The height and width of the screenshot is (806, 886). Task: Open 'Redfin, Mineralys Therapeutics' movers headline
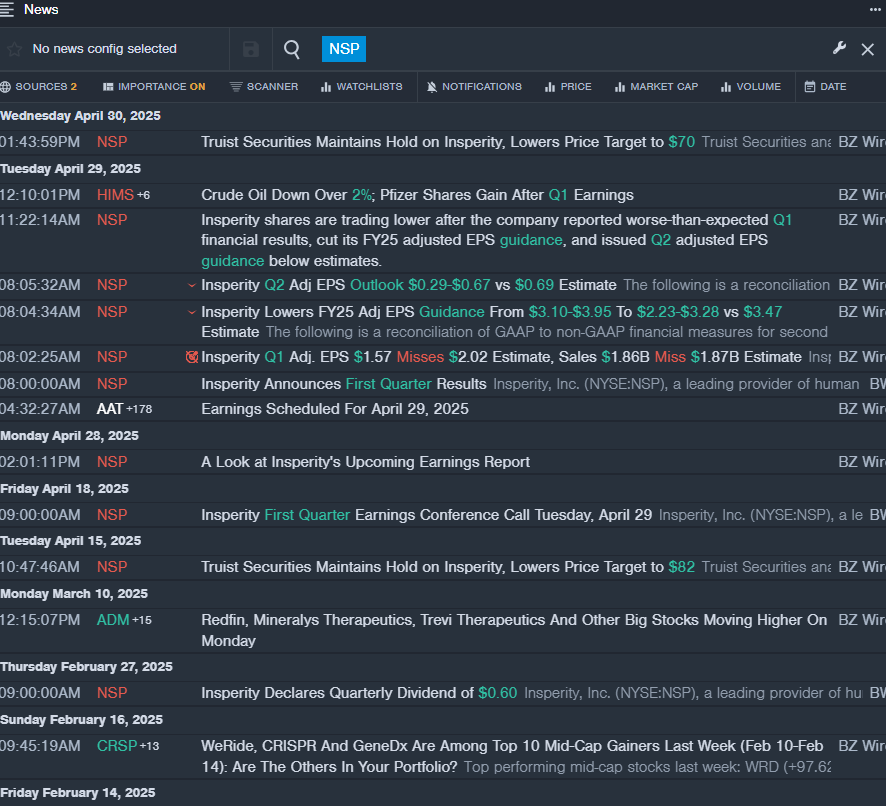tap(514, 630)
